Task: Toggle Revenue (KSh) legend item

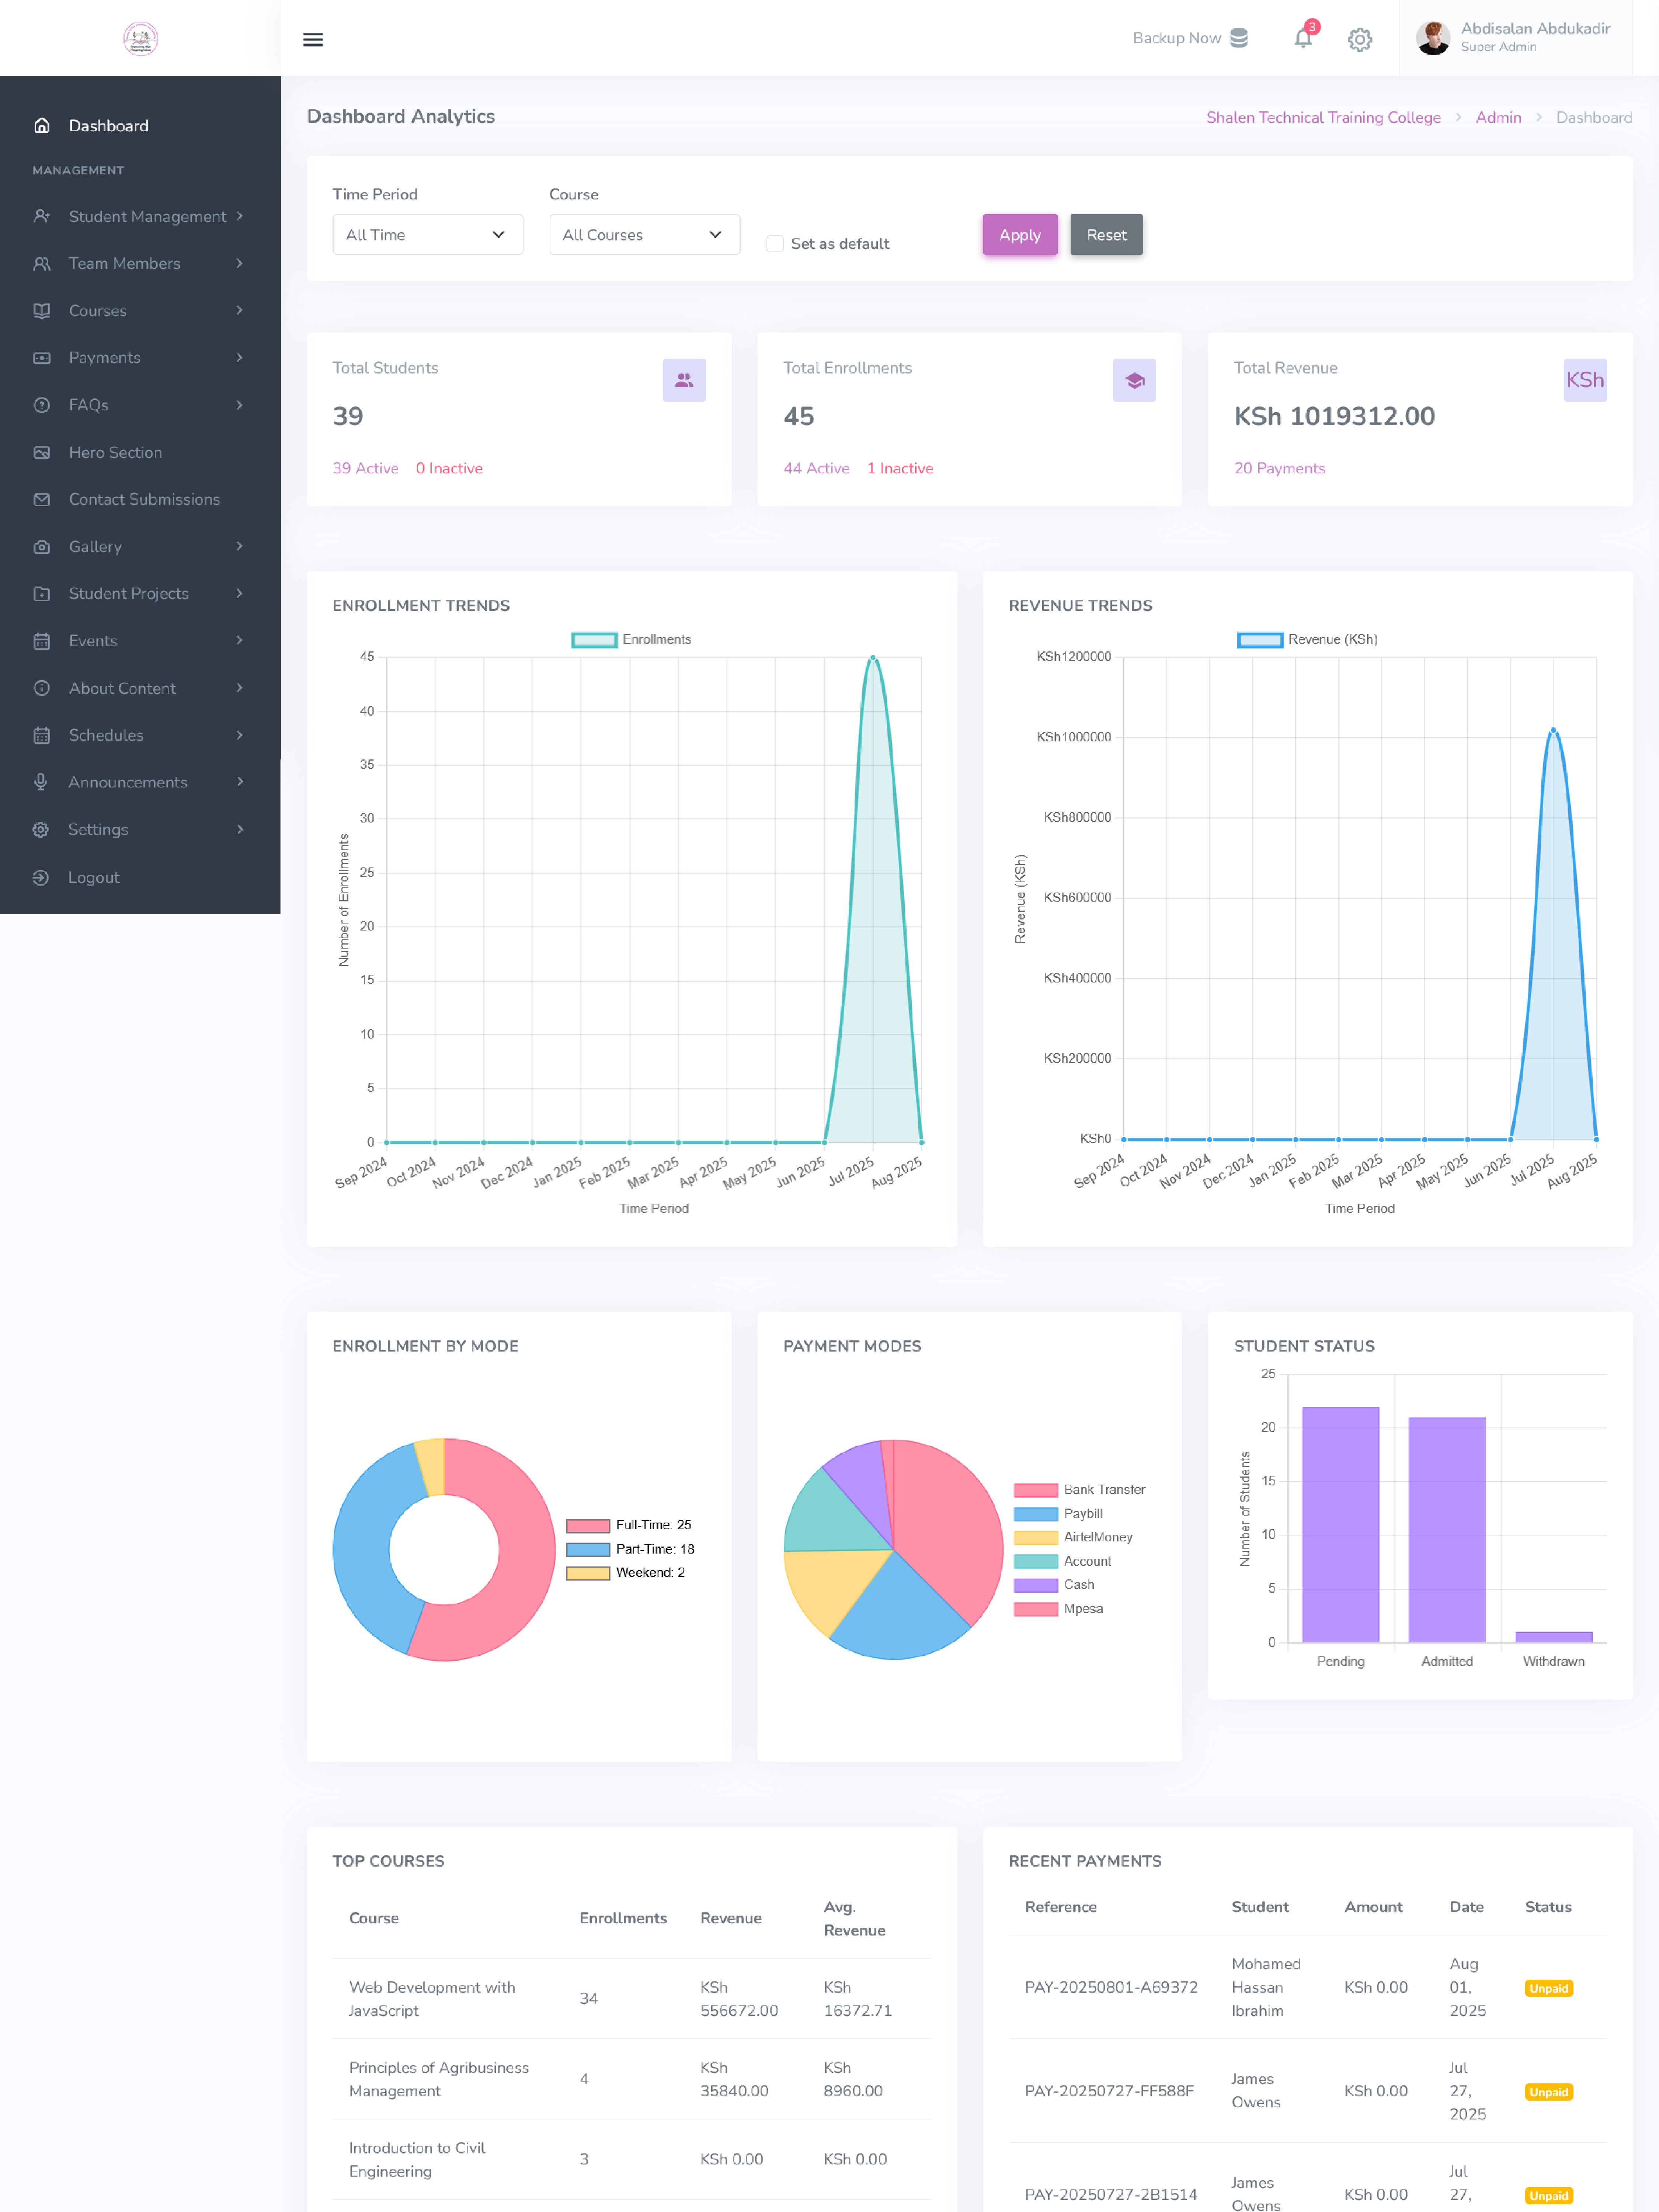Action: click(x=1307, y=640)
